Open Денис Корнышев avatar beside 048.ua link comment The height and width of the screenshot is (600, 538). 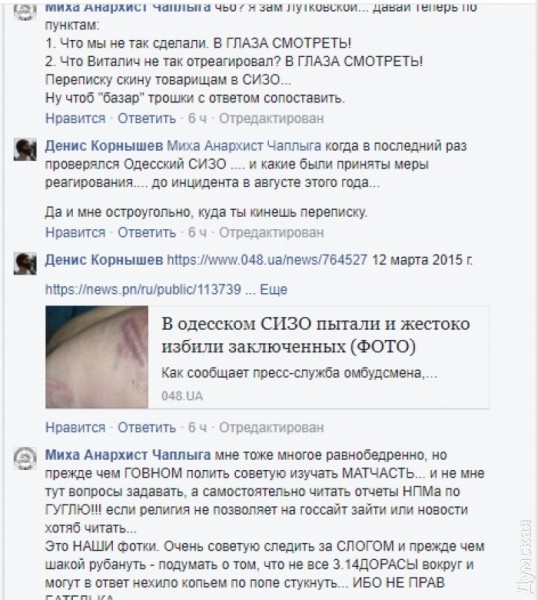pos(25,264)
